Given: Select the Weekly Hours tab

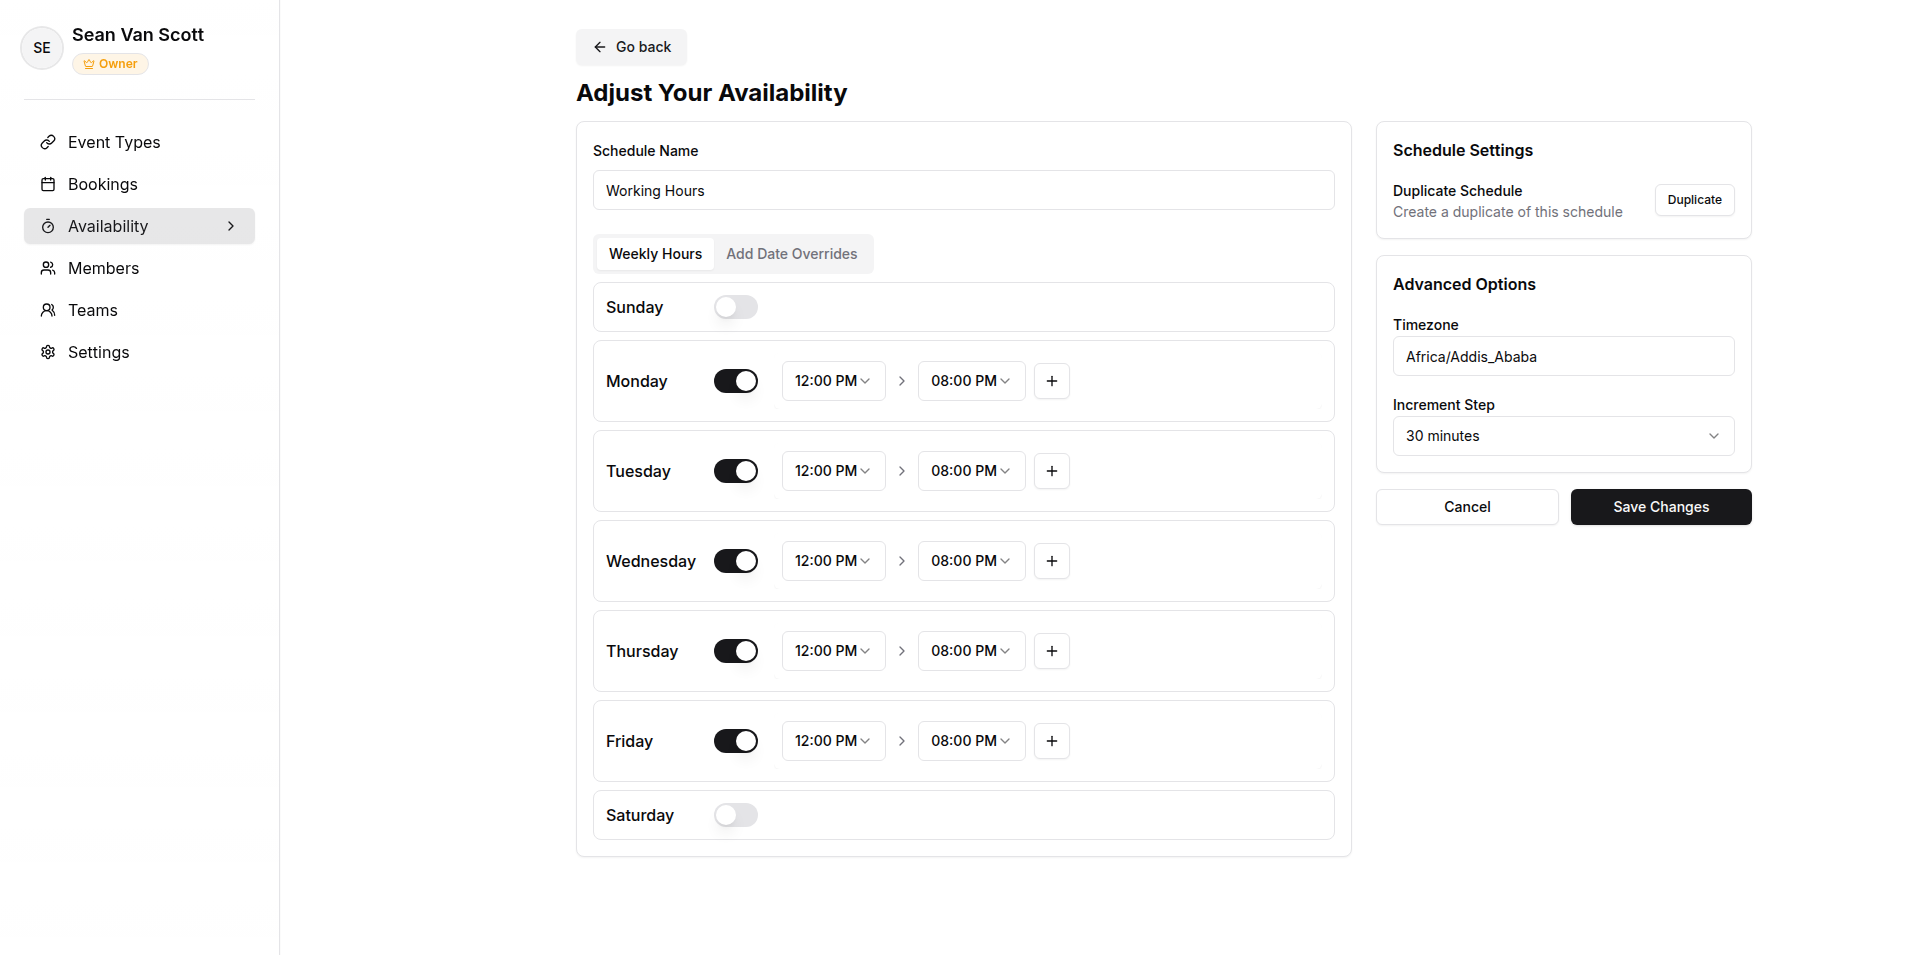Looking at the screenshot, I should click(x=655, y=254).
